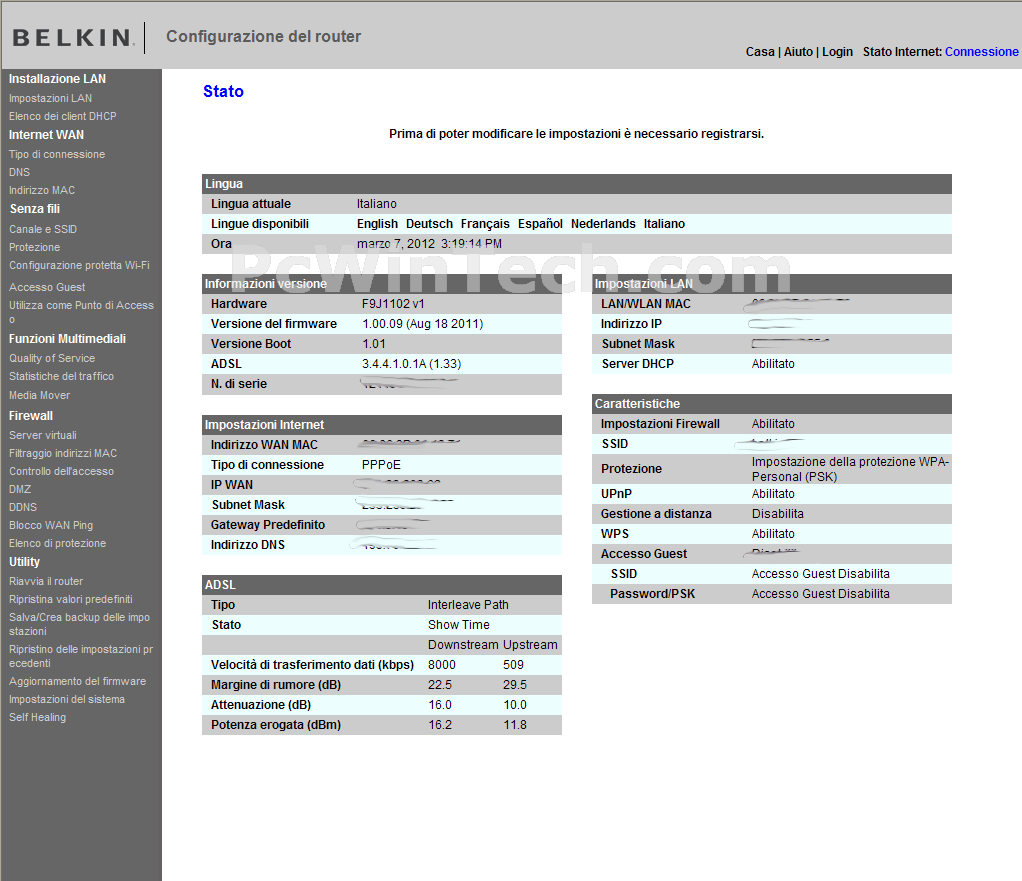Open Elenco di protezione page

(x=57, y=543)
